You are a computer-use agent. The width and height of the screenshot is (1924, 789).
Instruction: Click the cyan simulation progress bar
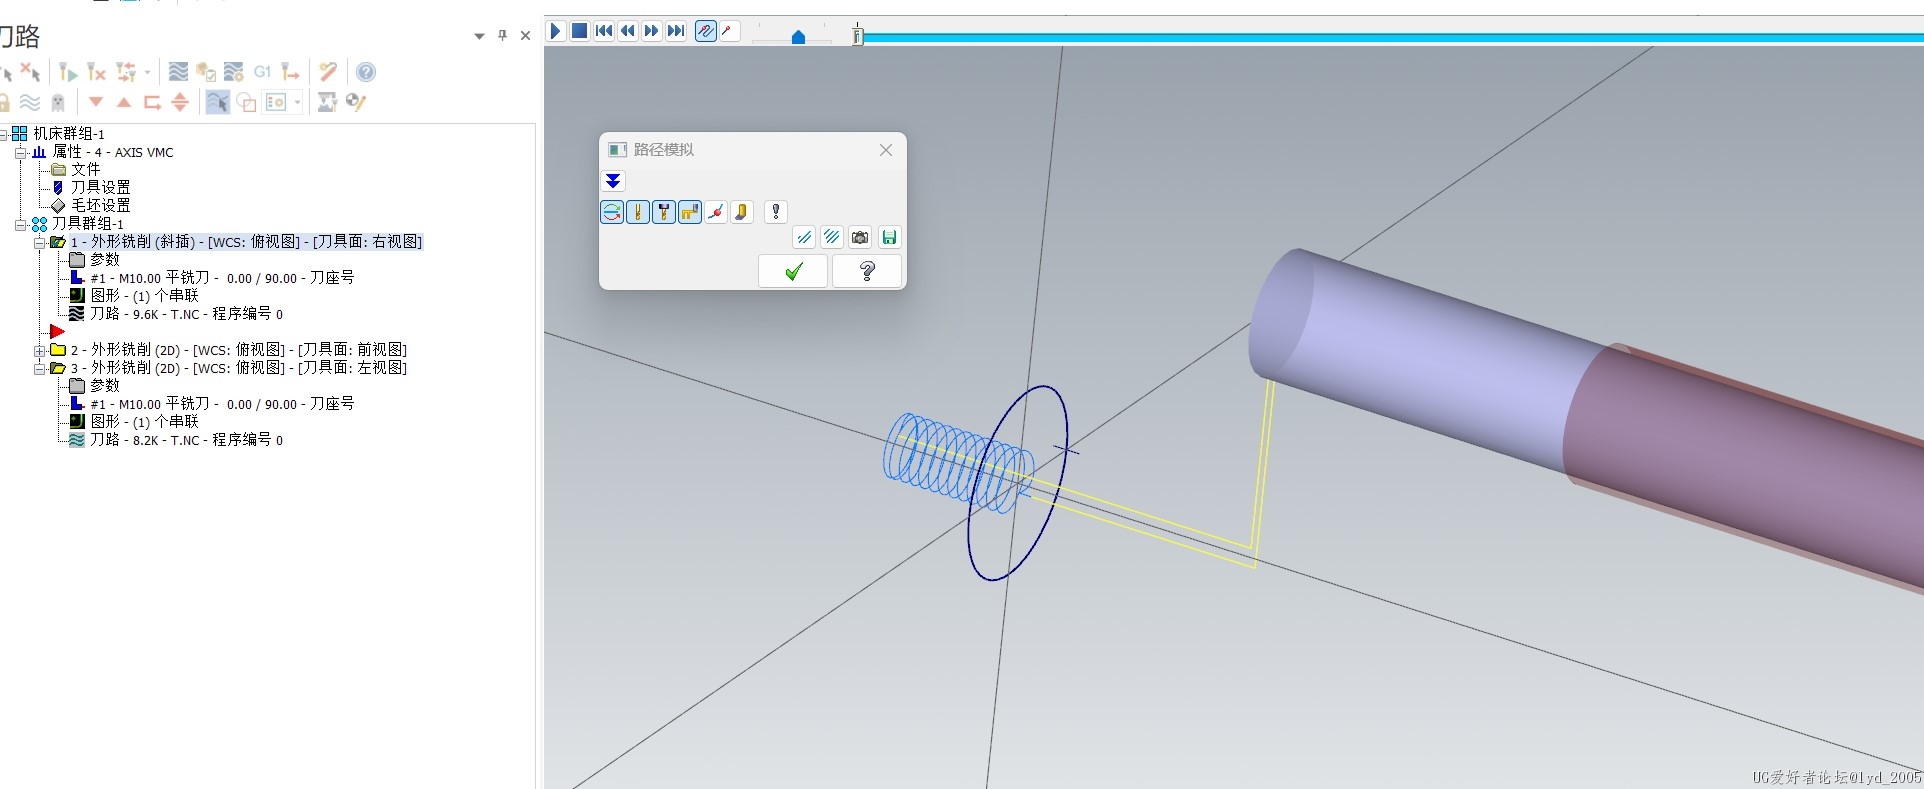1393,38
